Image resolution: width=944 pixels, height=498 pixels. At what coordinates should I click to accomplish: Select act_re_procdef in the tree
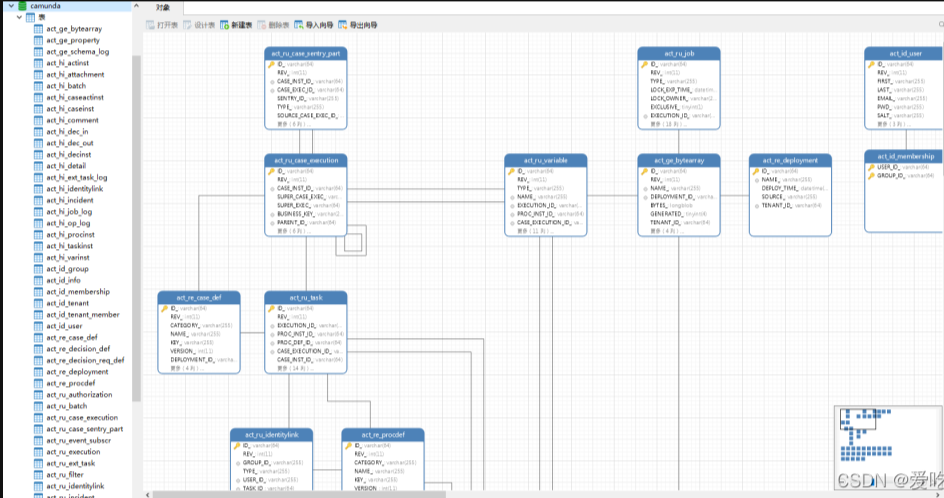point(70,384)
